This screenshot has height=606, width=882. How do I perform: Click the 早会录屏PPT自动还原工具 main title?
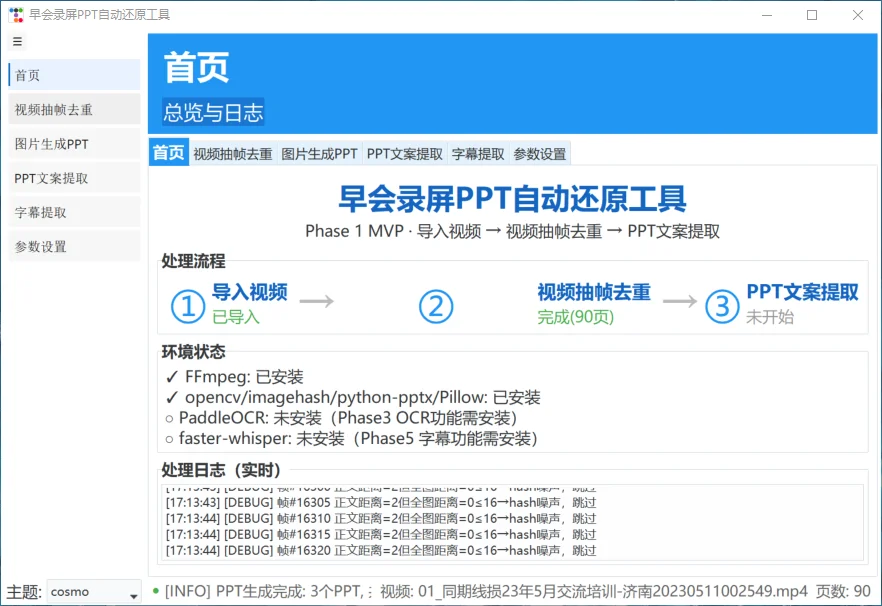coord(512,199)
